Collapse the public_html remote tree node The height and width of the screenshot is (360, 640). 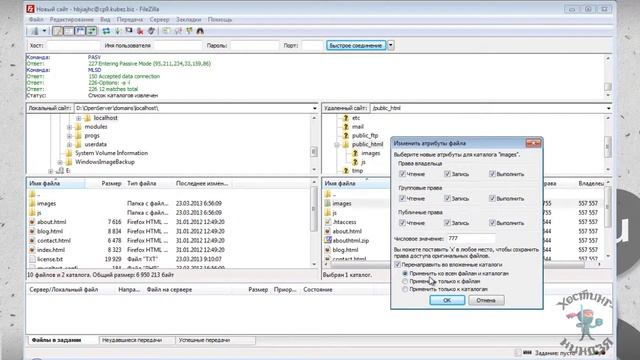click(x=337, y=144)
